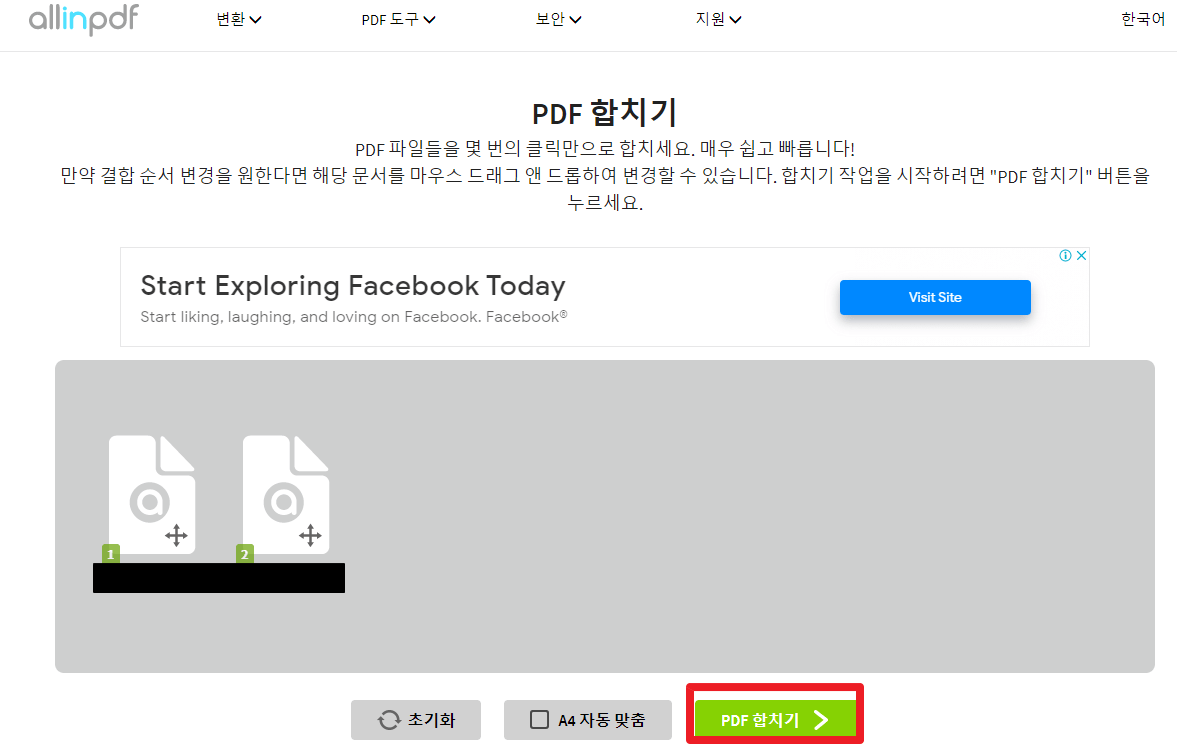Screen dimensions: 1177x749
Task: Click the 초기화 reset button
Action: 416,720
